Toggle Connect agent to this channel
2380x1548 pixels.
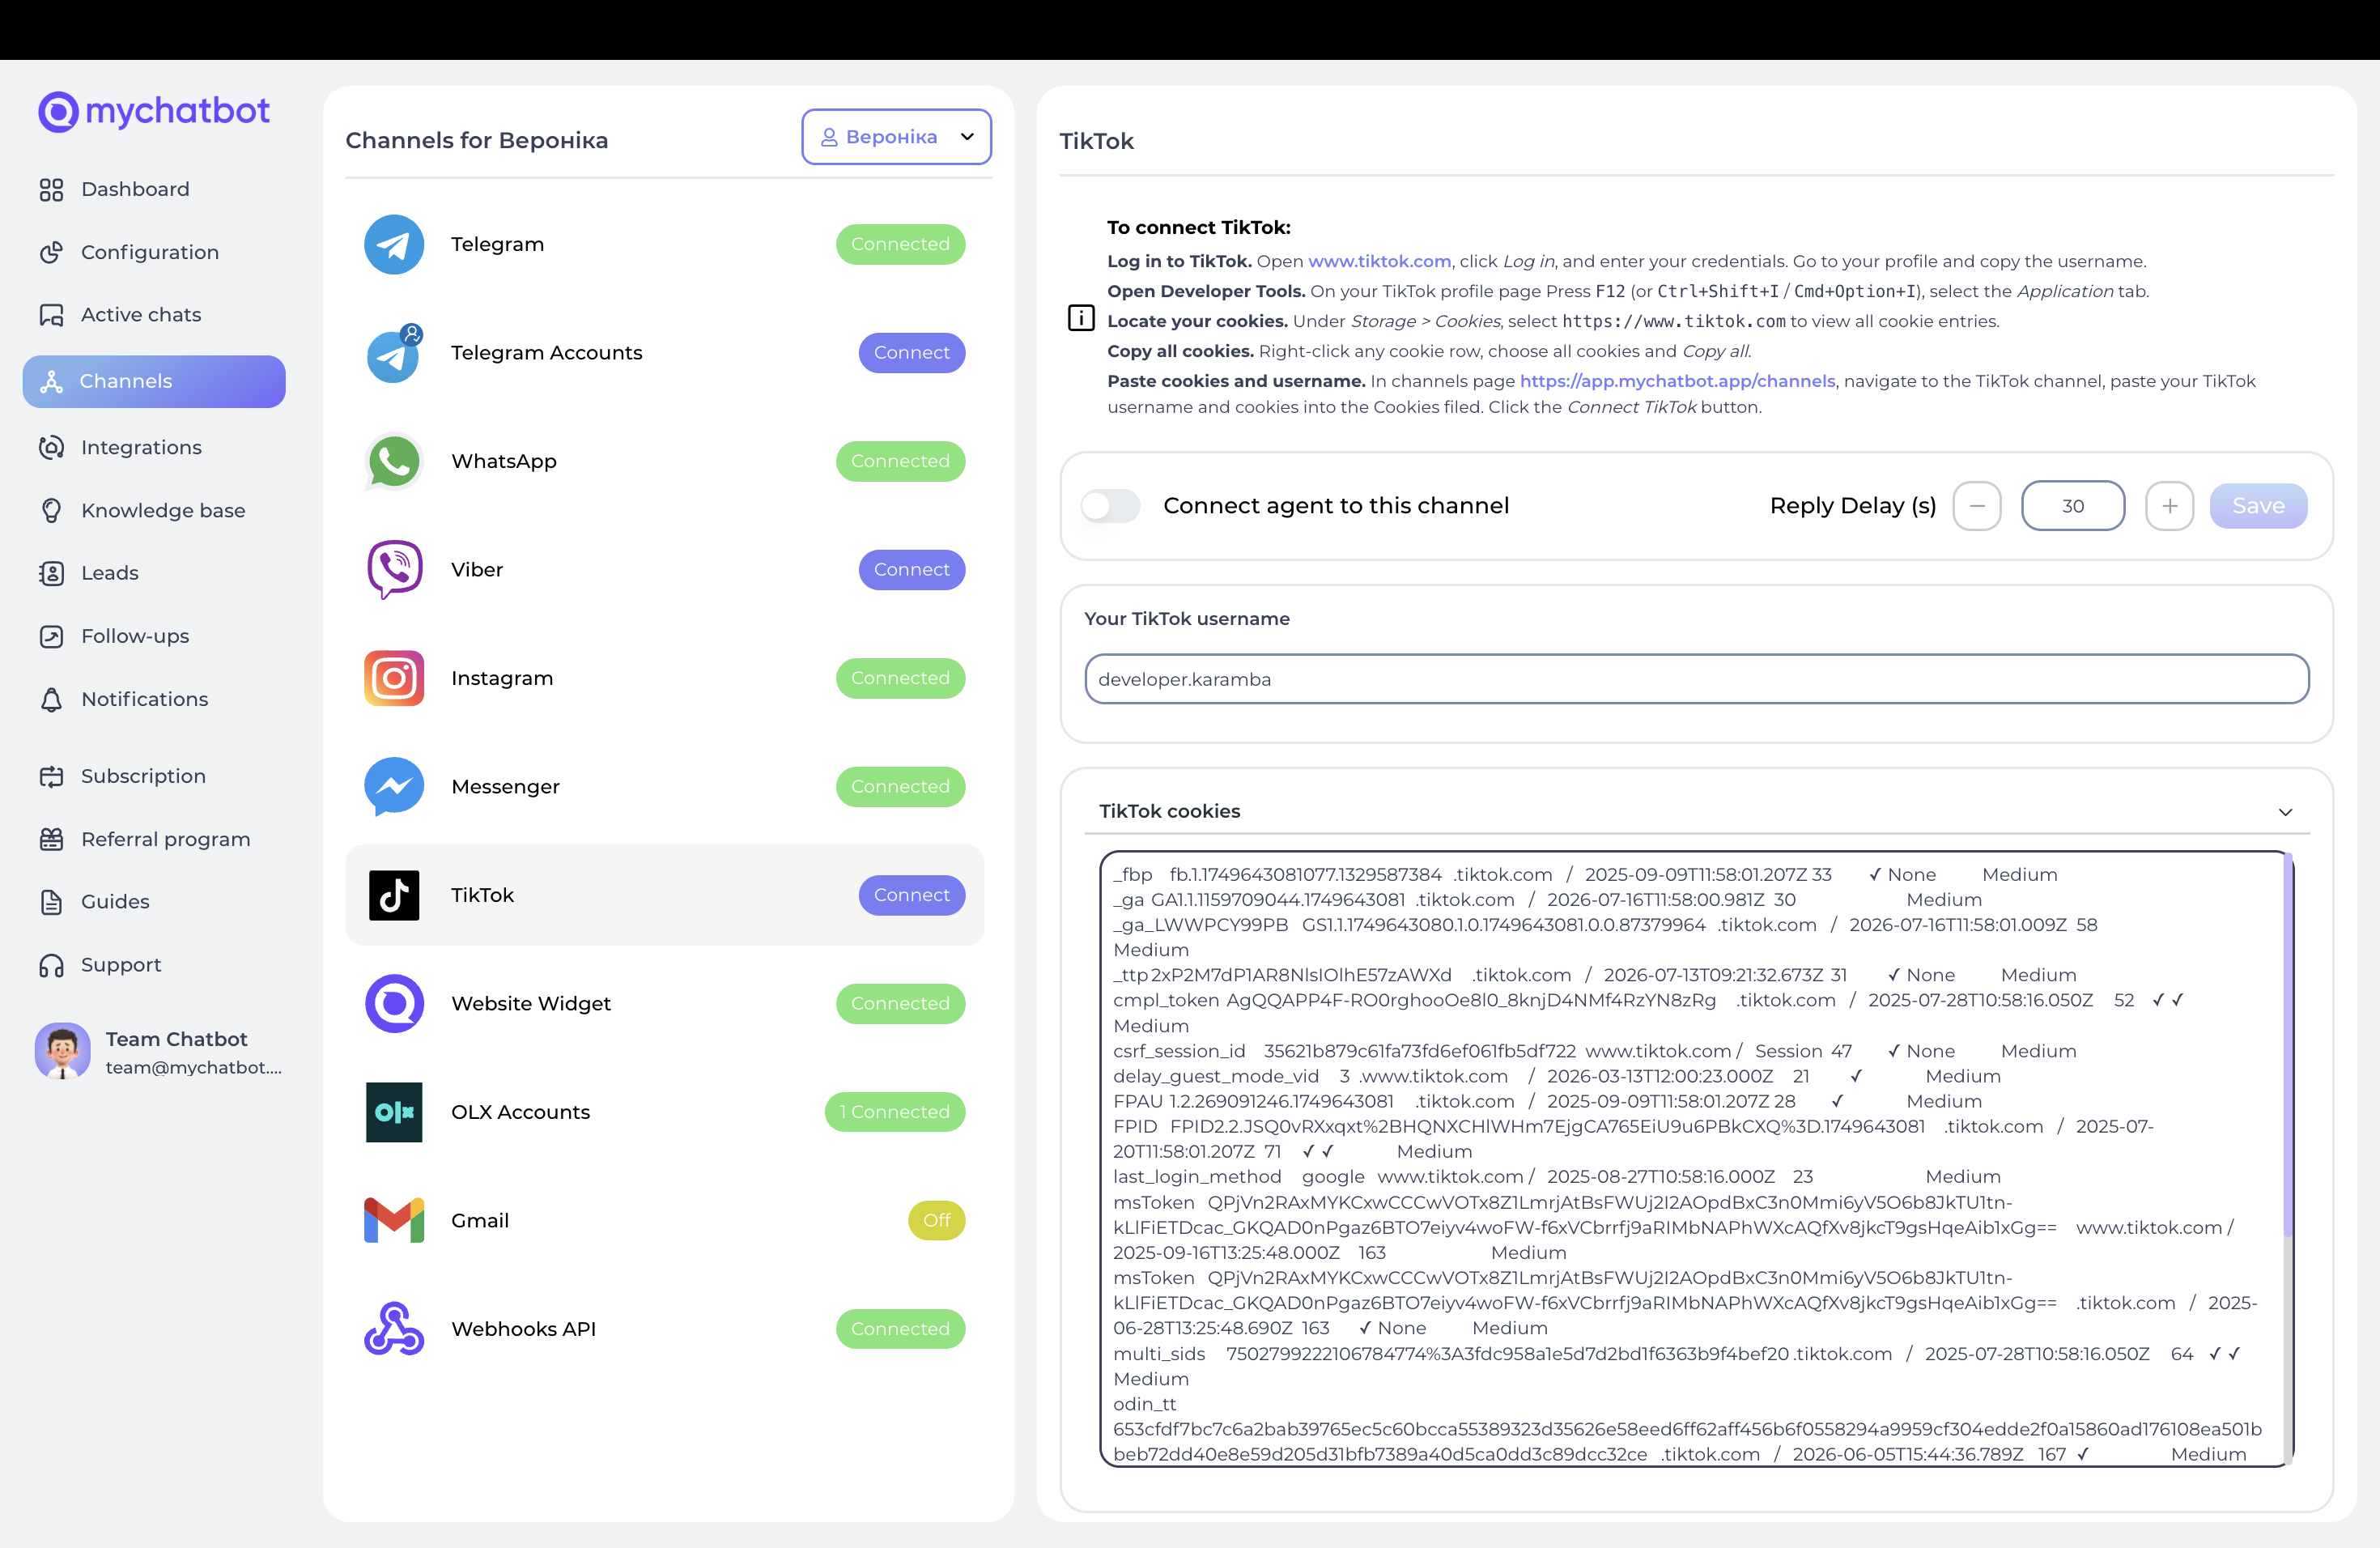pos(1110,506)
